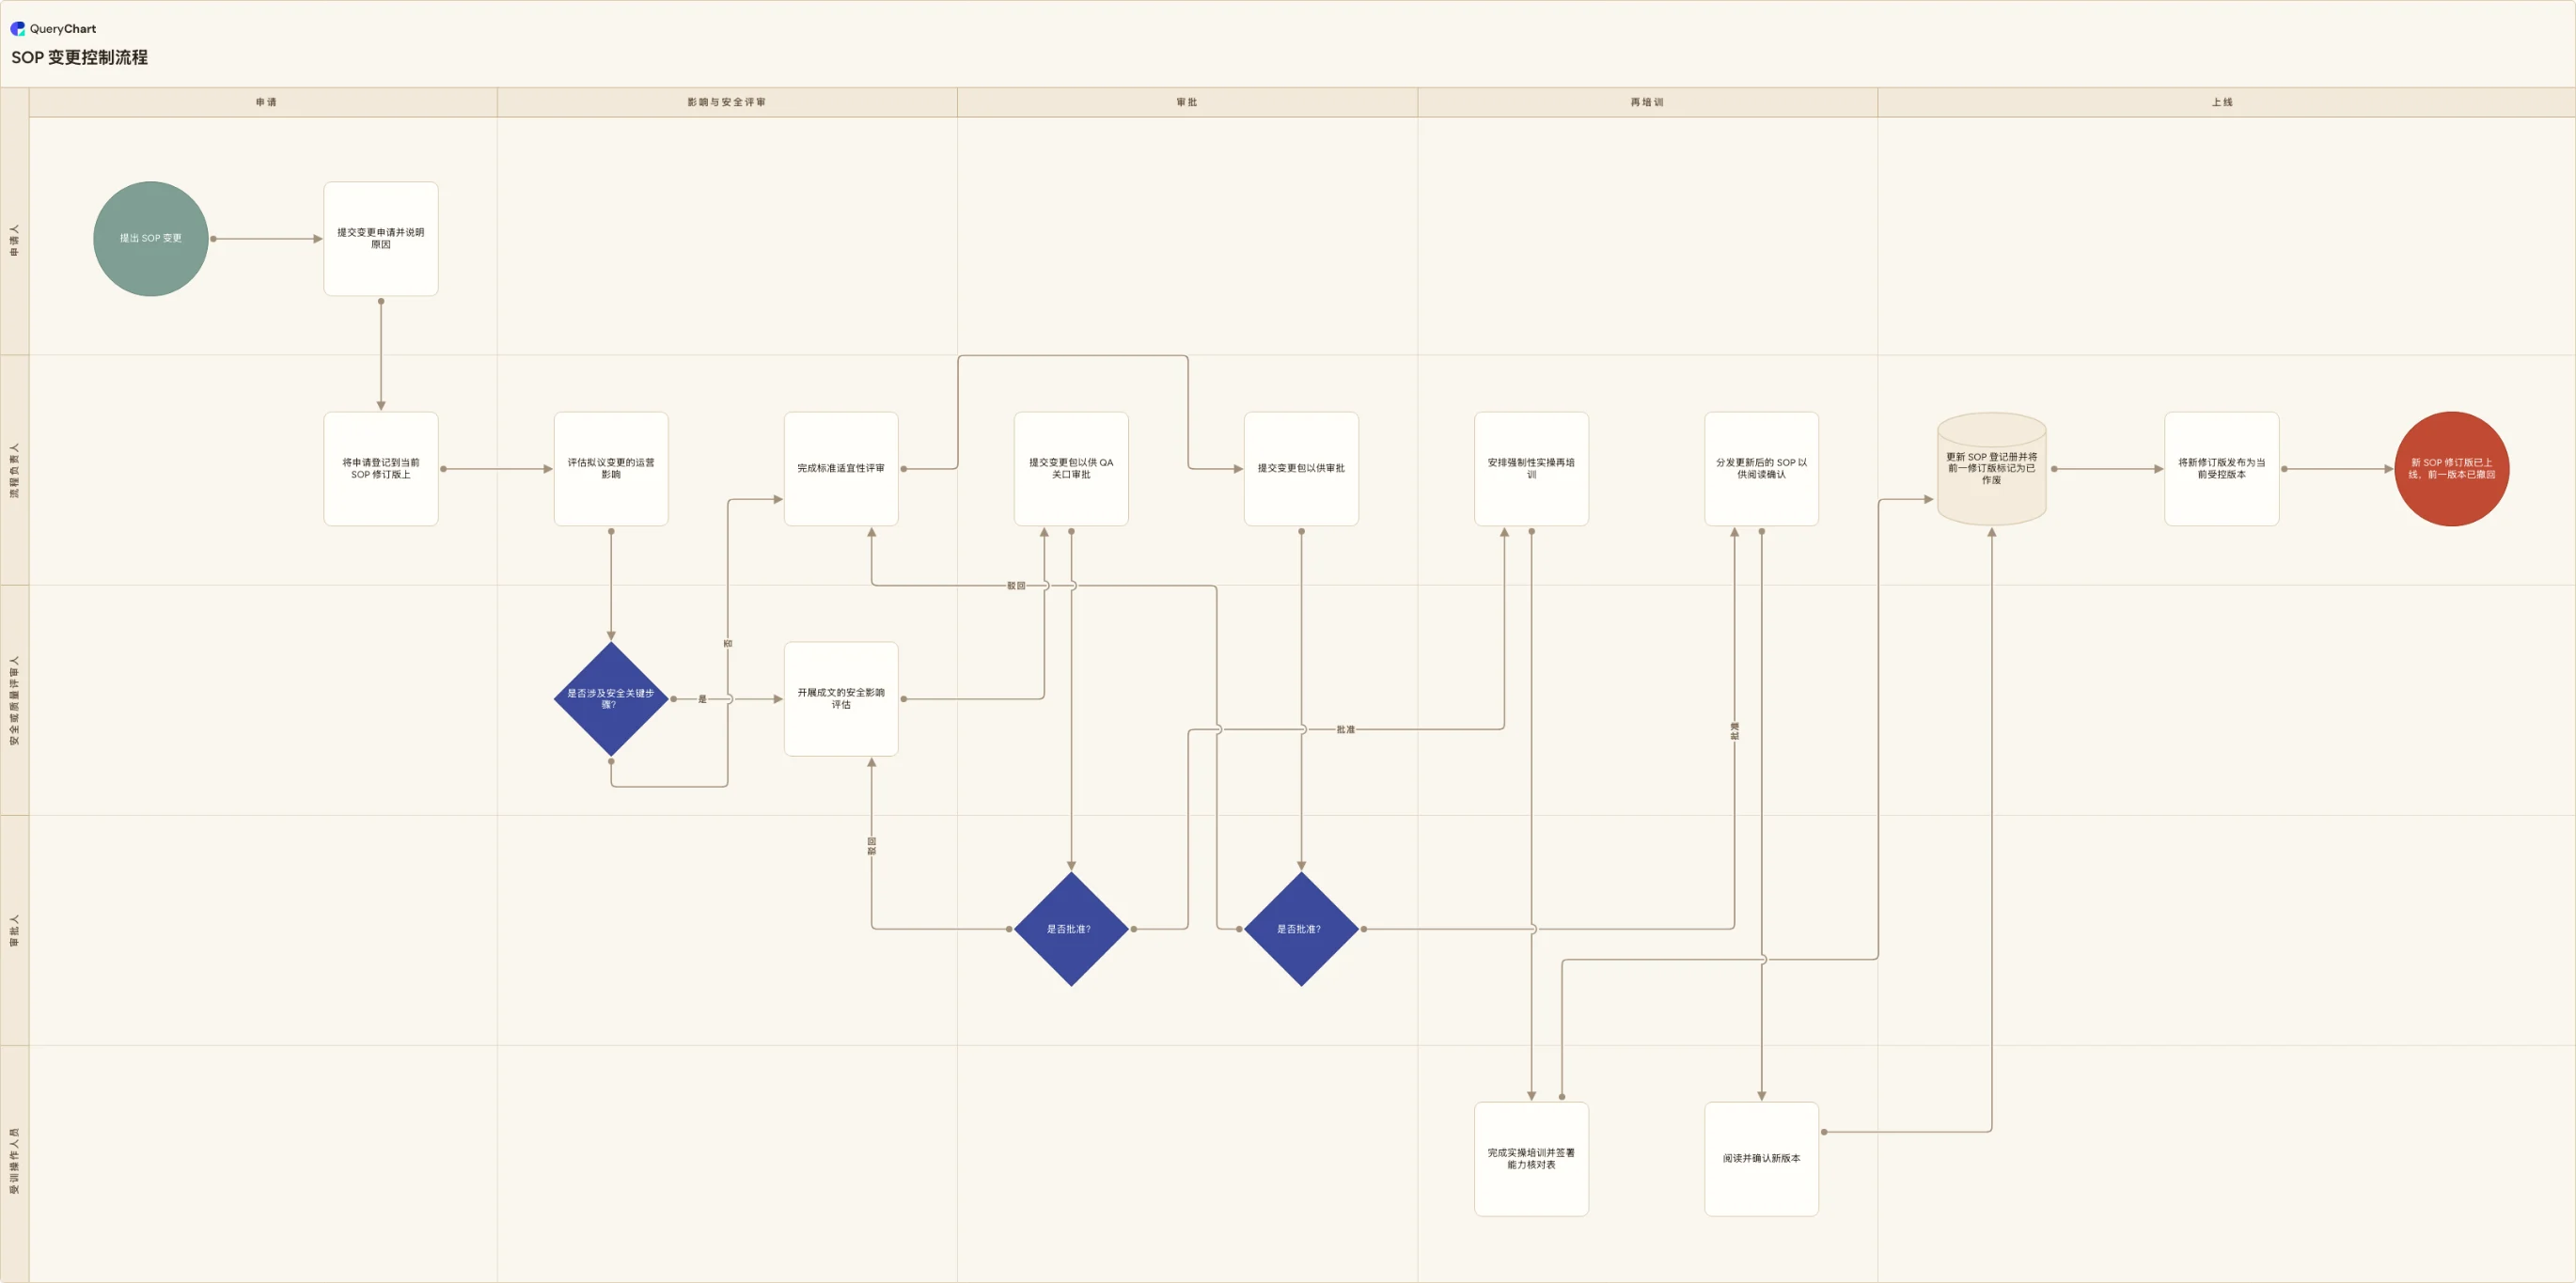Click the 提交变更申请并说明原因 step box
2576x1283 pixels.
point(381,239)
